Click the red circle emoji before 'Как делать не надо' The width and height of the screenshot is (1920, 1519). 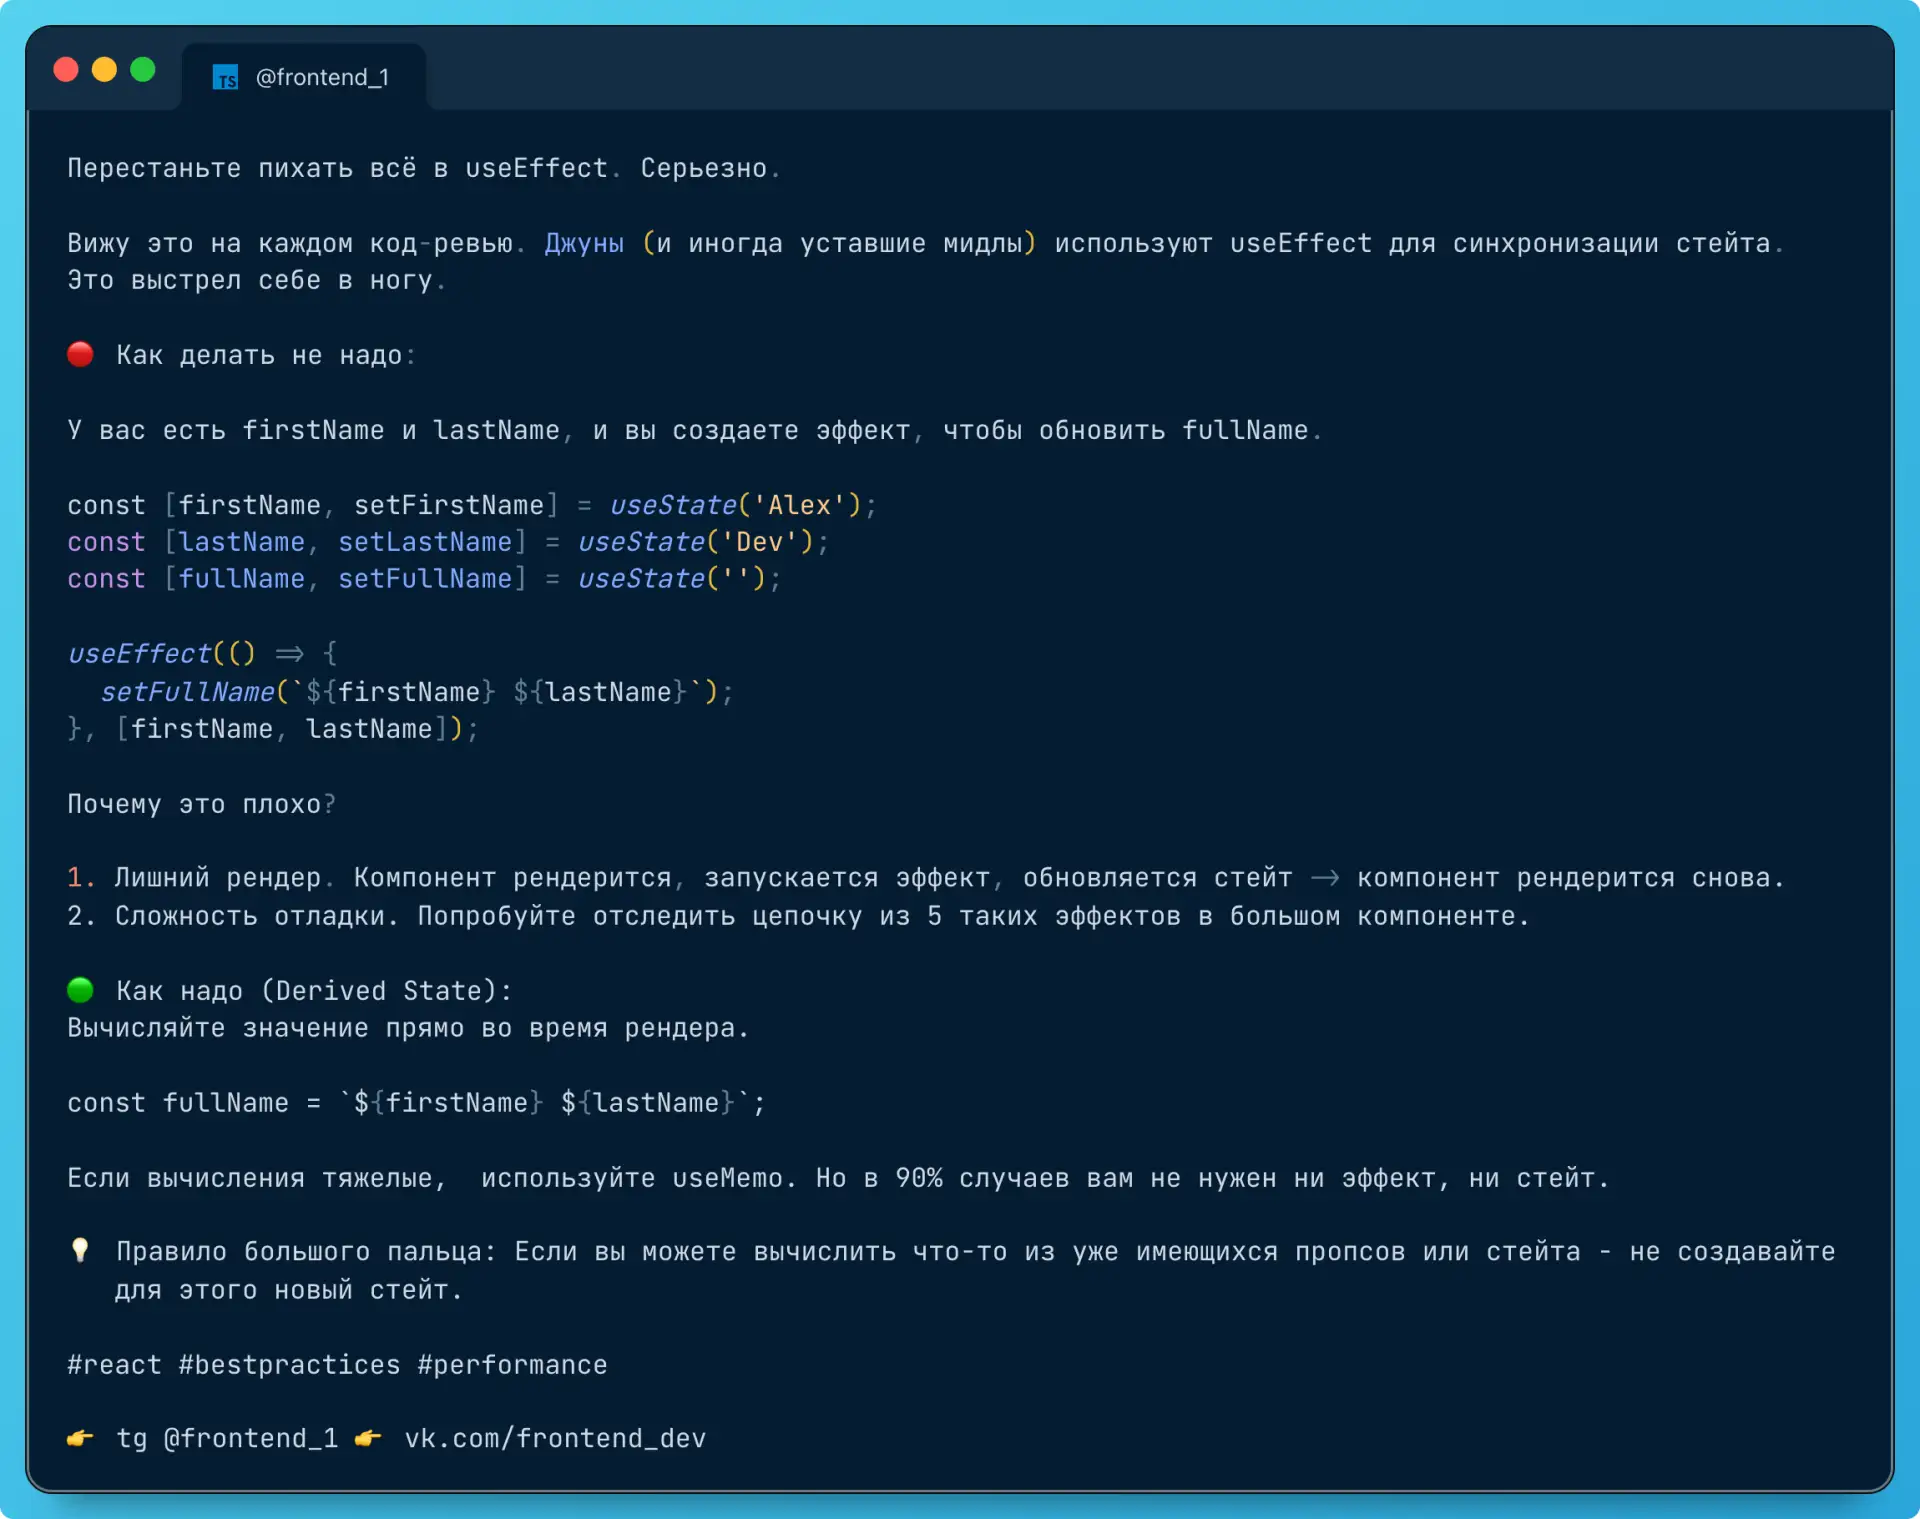[x=80, y=355]
